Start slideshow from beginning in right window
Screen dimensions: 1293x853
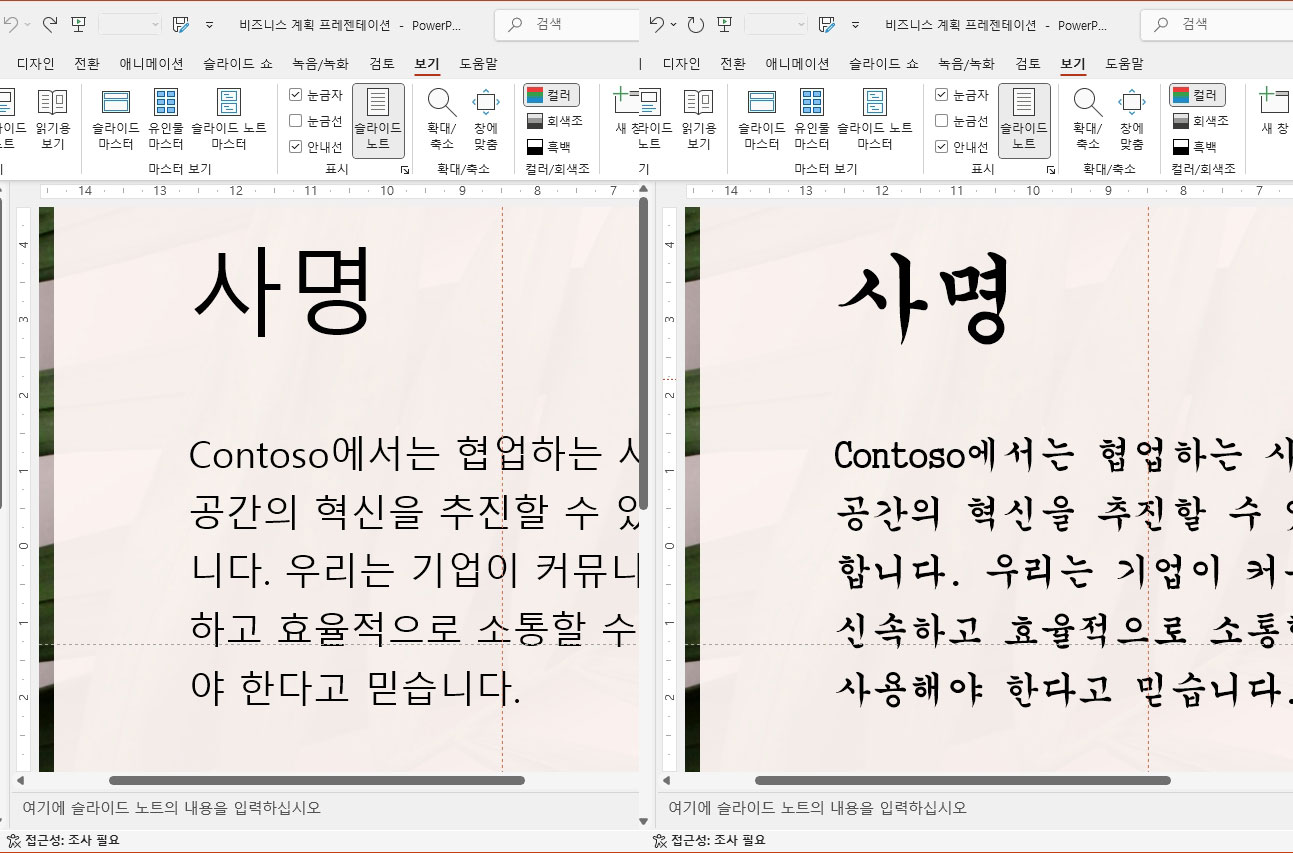pos(725,23)
